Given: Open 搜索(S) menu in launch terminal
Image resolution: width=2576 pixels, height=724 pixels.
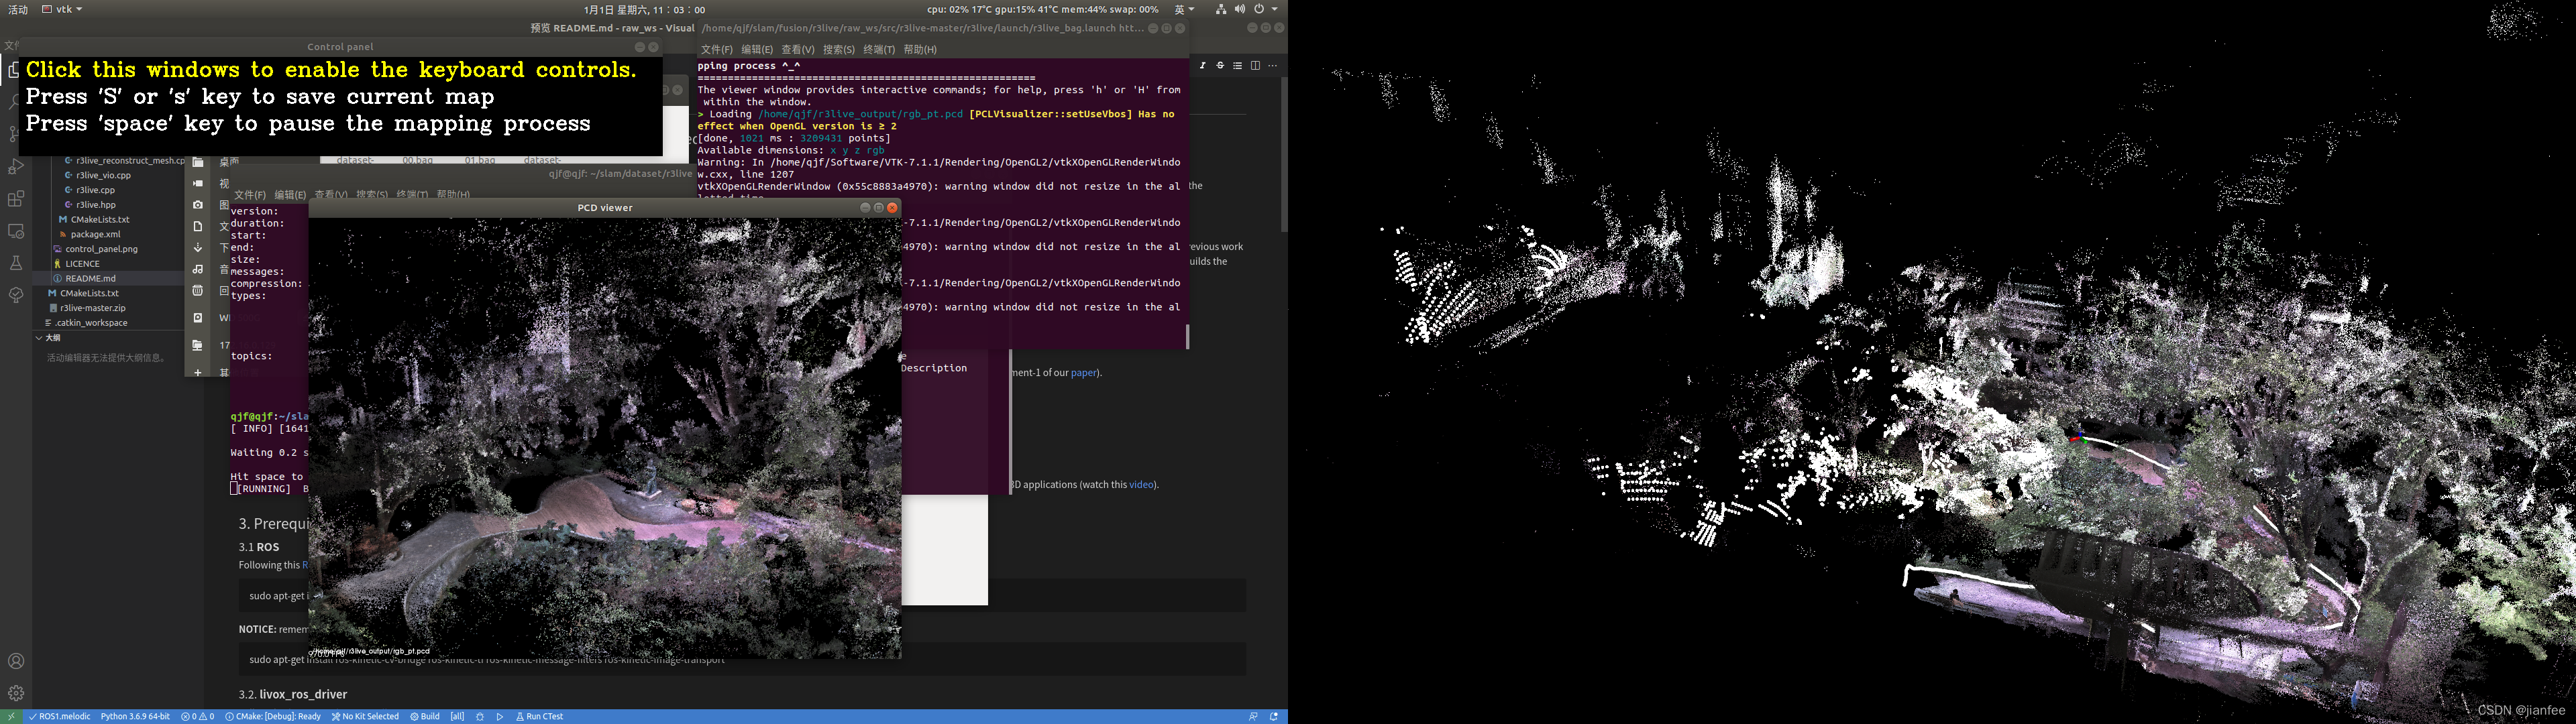Looking at the screenshot, I should (x=839, y=49).
